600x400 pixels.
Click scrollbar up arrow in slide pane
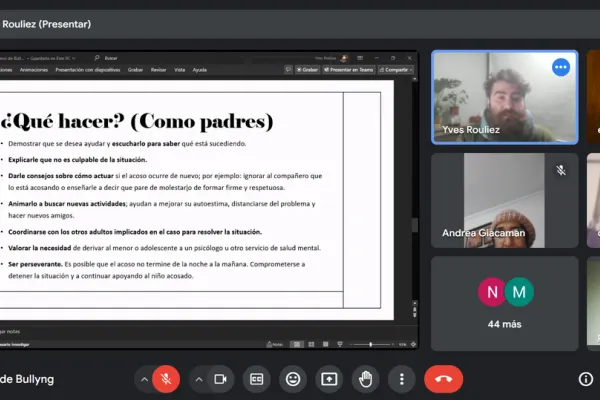414,78
